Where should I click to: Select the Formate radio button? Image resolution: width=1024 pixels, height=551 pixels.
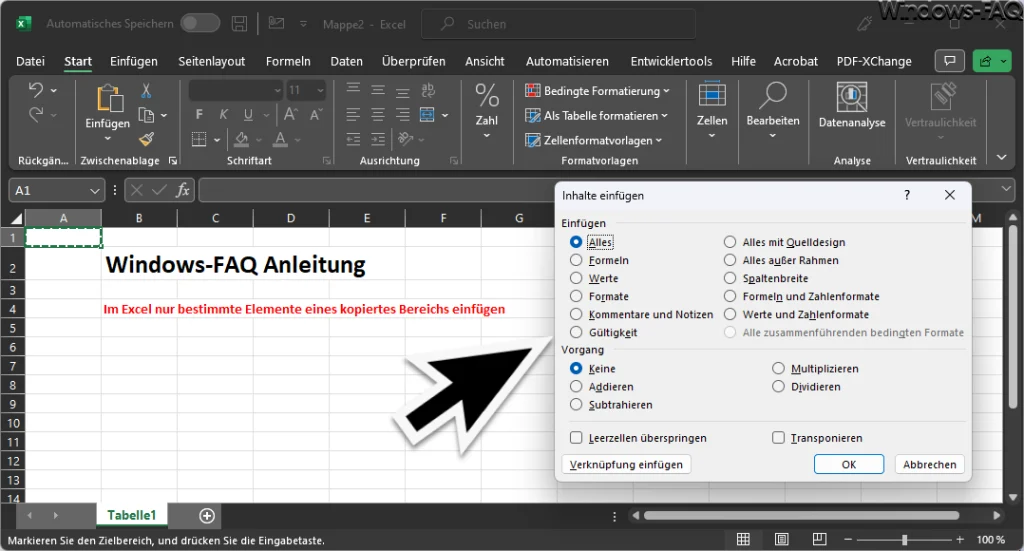pos(575,296)
